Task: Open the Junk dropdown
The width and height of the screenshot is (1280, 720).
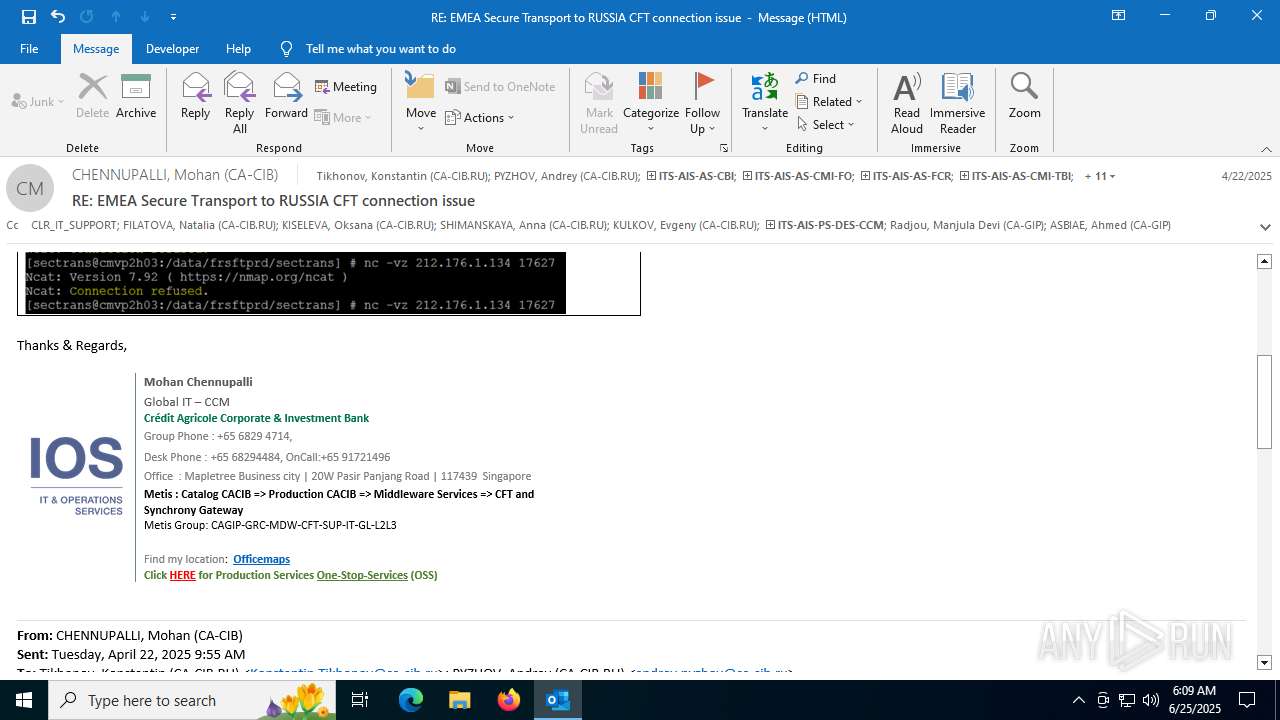Action: 38,101
